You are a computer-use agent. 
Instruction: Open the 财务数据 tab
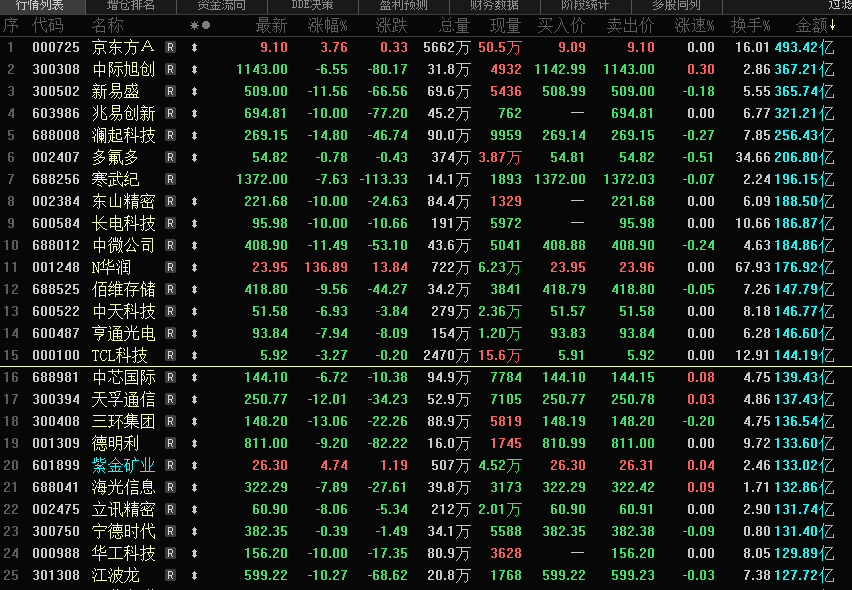pyautogui.click(x=494, y=5)
